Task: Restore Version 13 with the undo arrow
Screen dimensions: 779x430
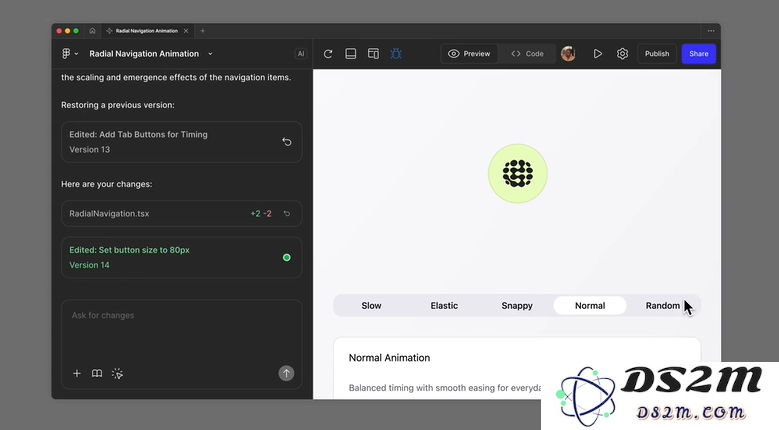Action: pos(287,142)
